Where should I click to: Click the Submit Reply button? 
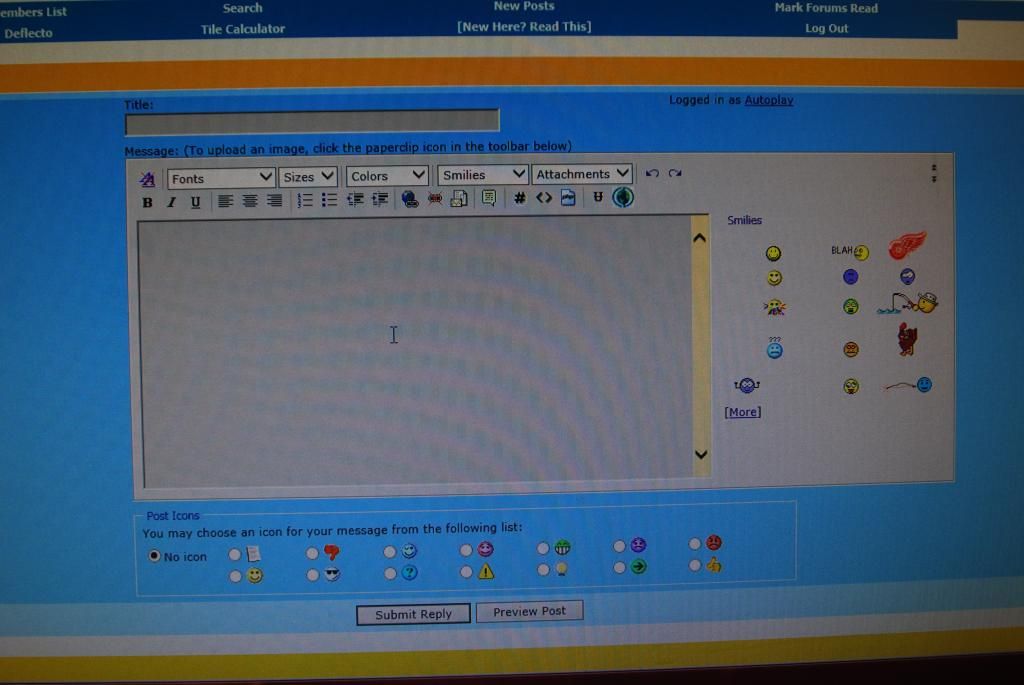tap(413, 614)
